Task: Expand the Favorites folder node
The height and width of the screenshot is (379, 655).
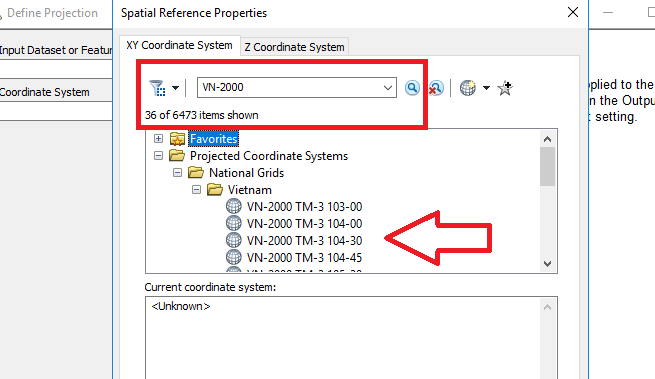Action: (158, 138)
